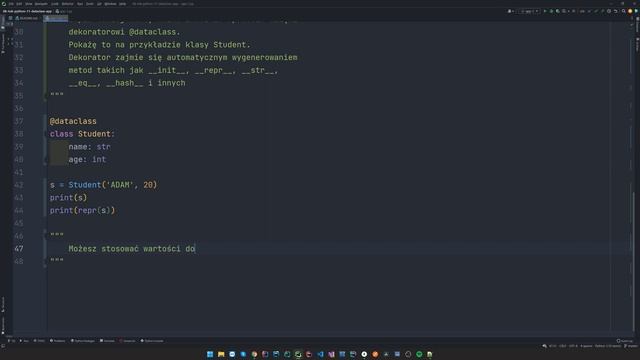640x360 pixels.
Task: Open the Services tool window tab
Action: pyautogui.click(x=127, y=341)
